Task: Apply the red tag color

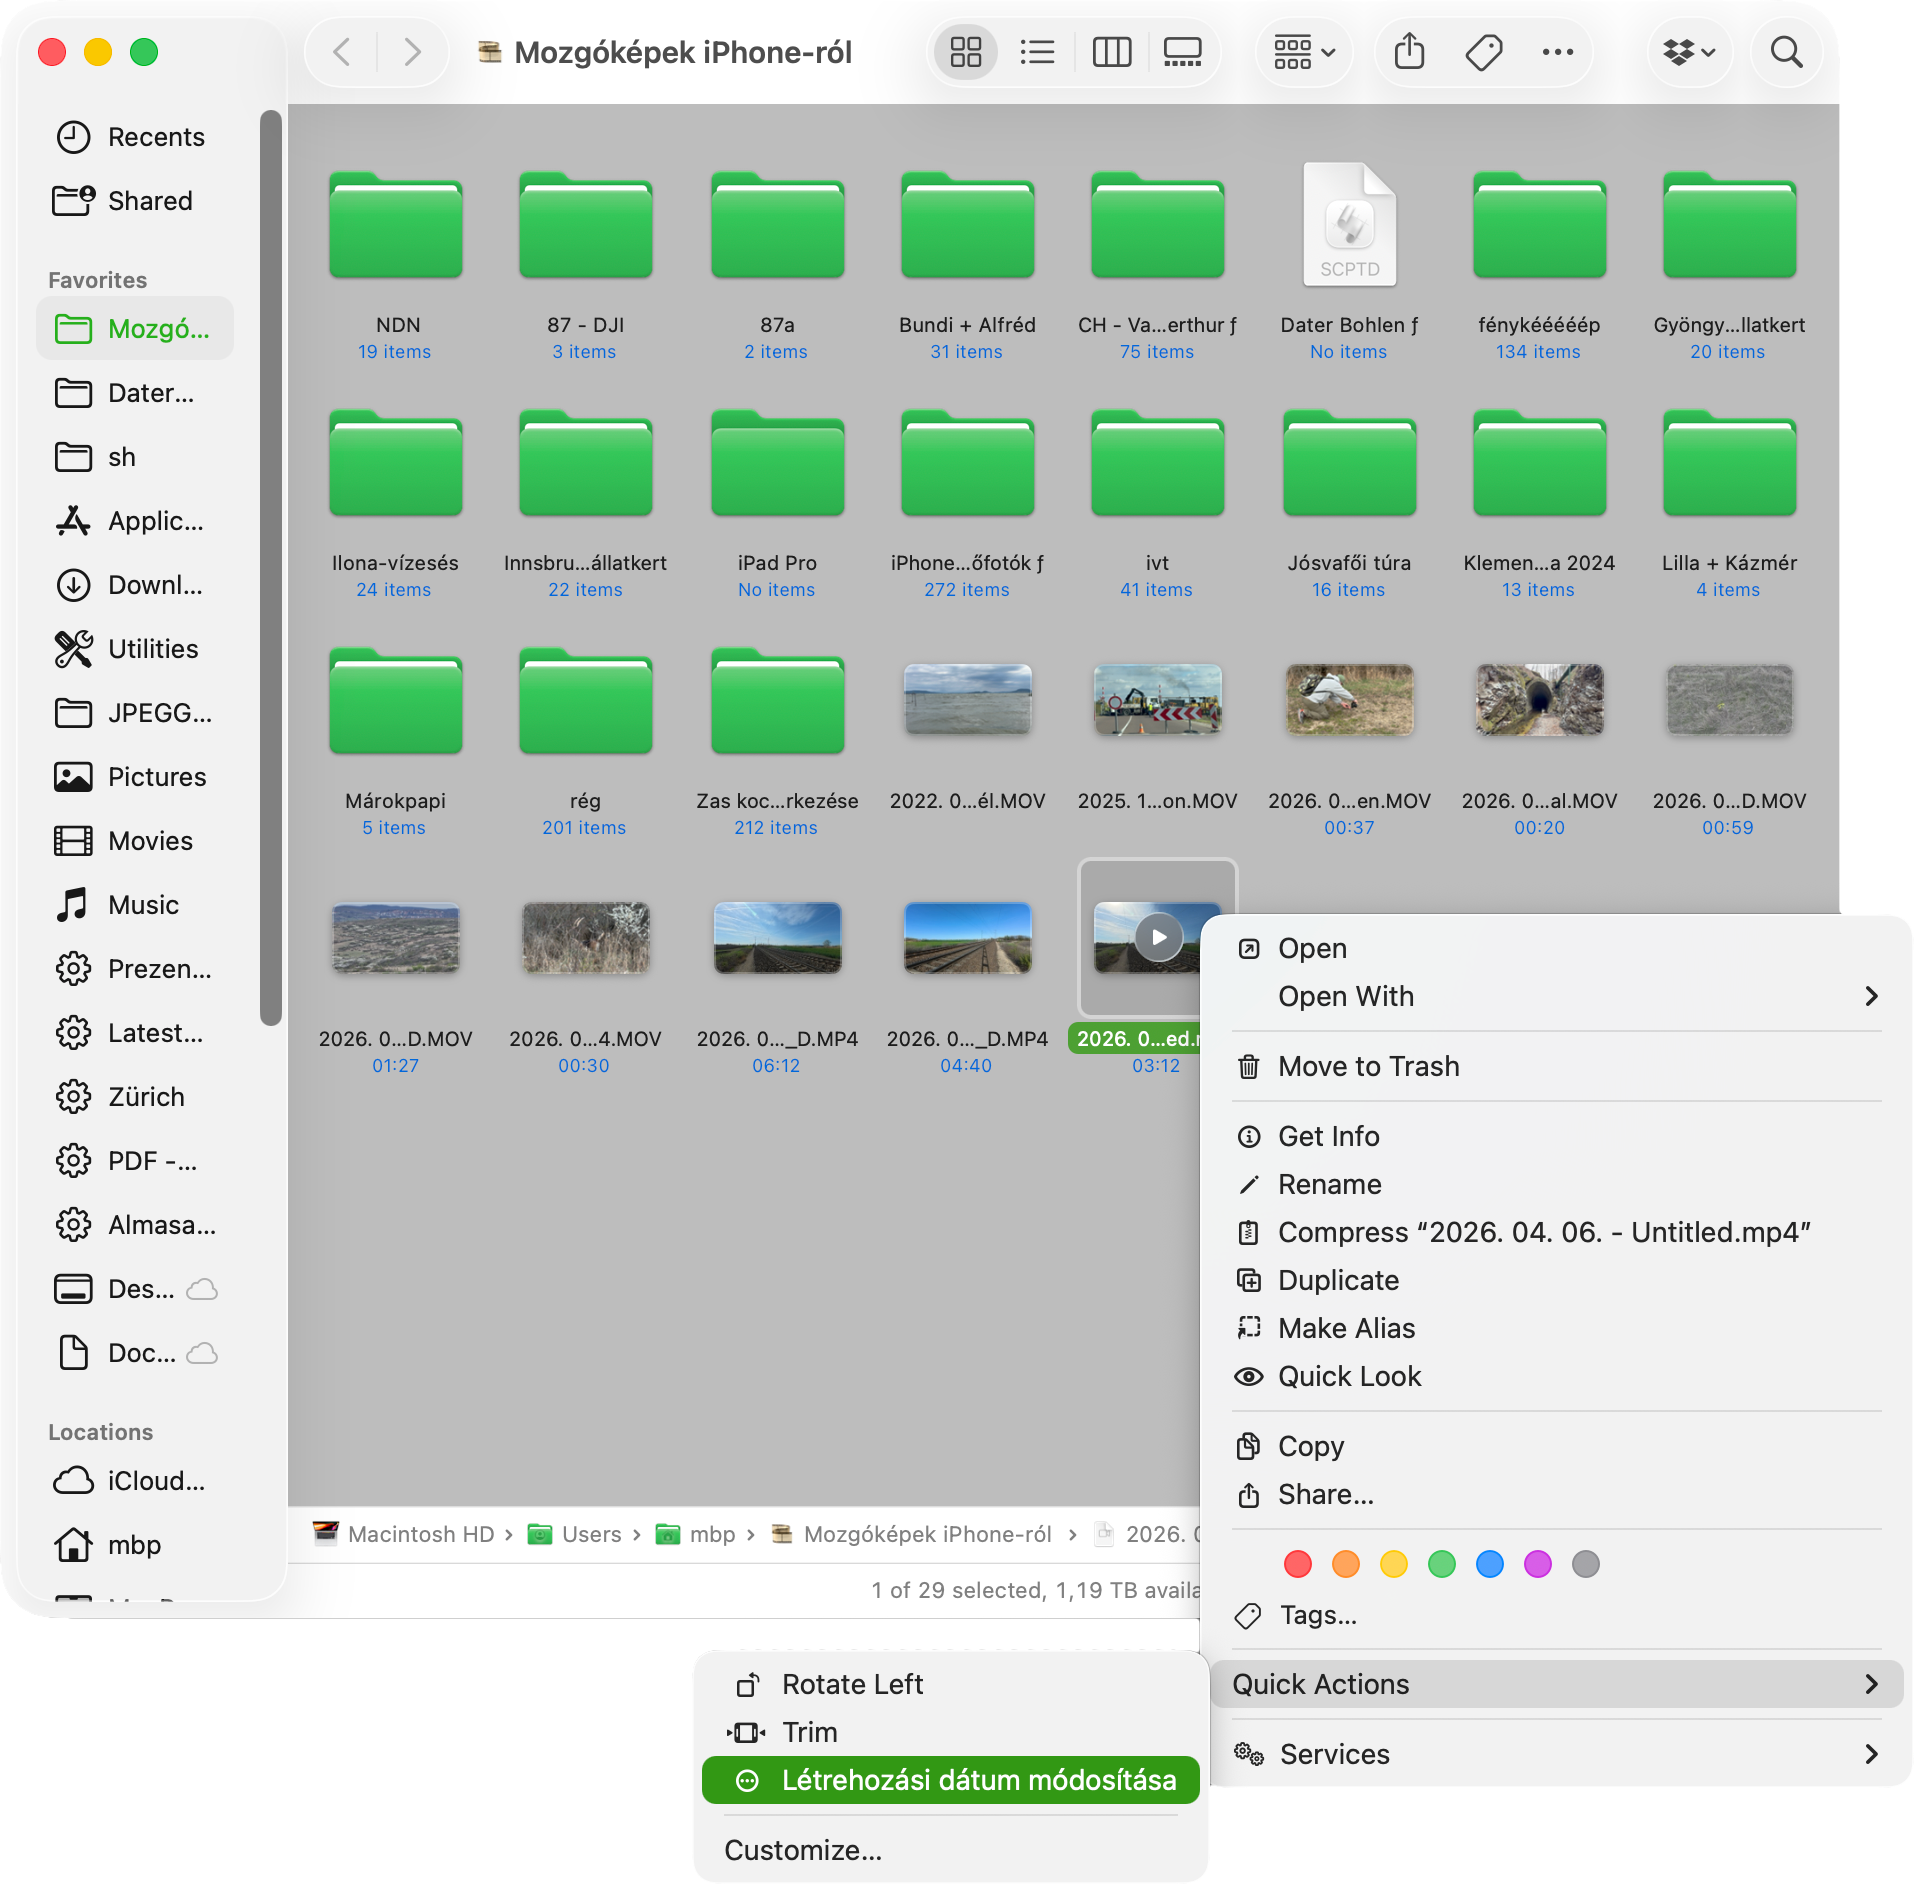Action: [x=1297, y=1564]
